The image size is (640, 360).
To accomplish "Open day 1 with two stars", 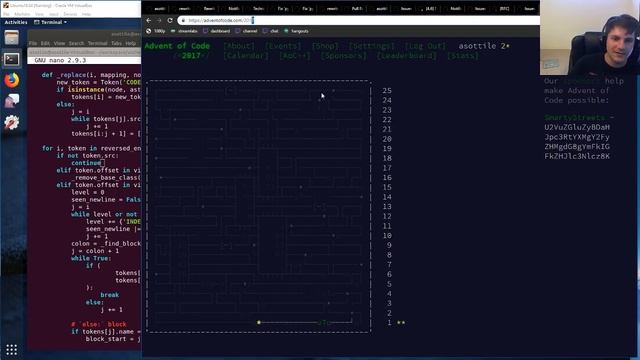I will tap(396, 322).
